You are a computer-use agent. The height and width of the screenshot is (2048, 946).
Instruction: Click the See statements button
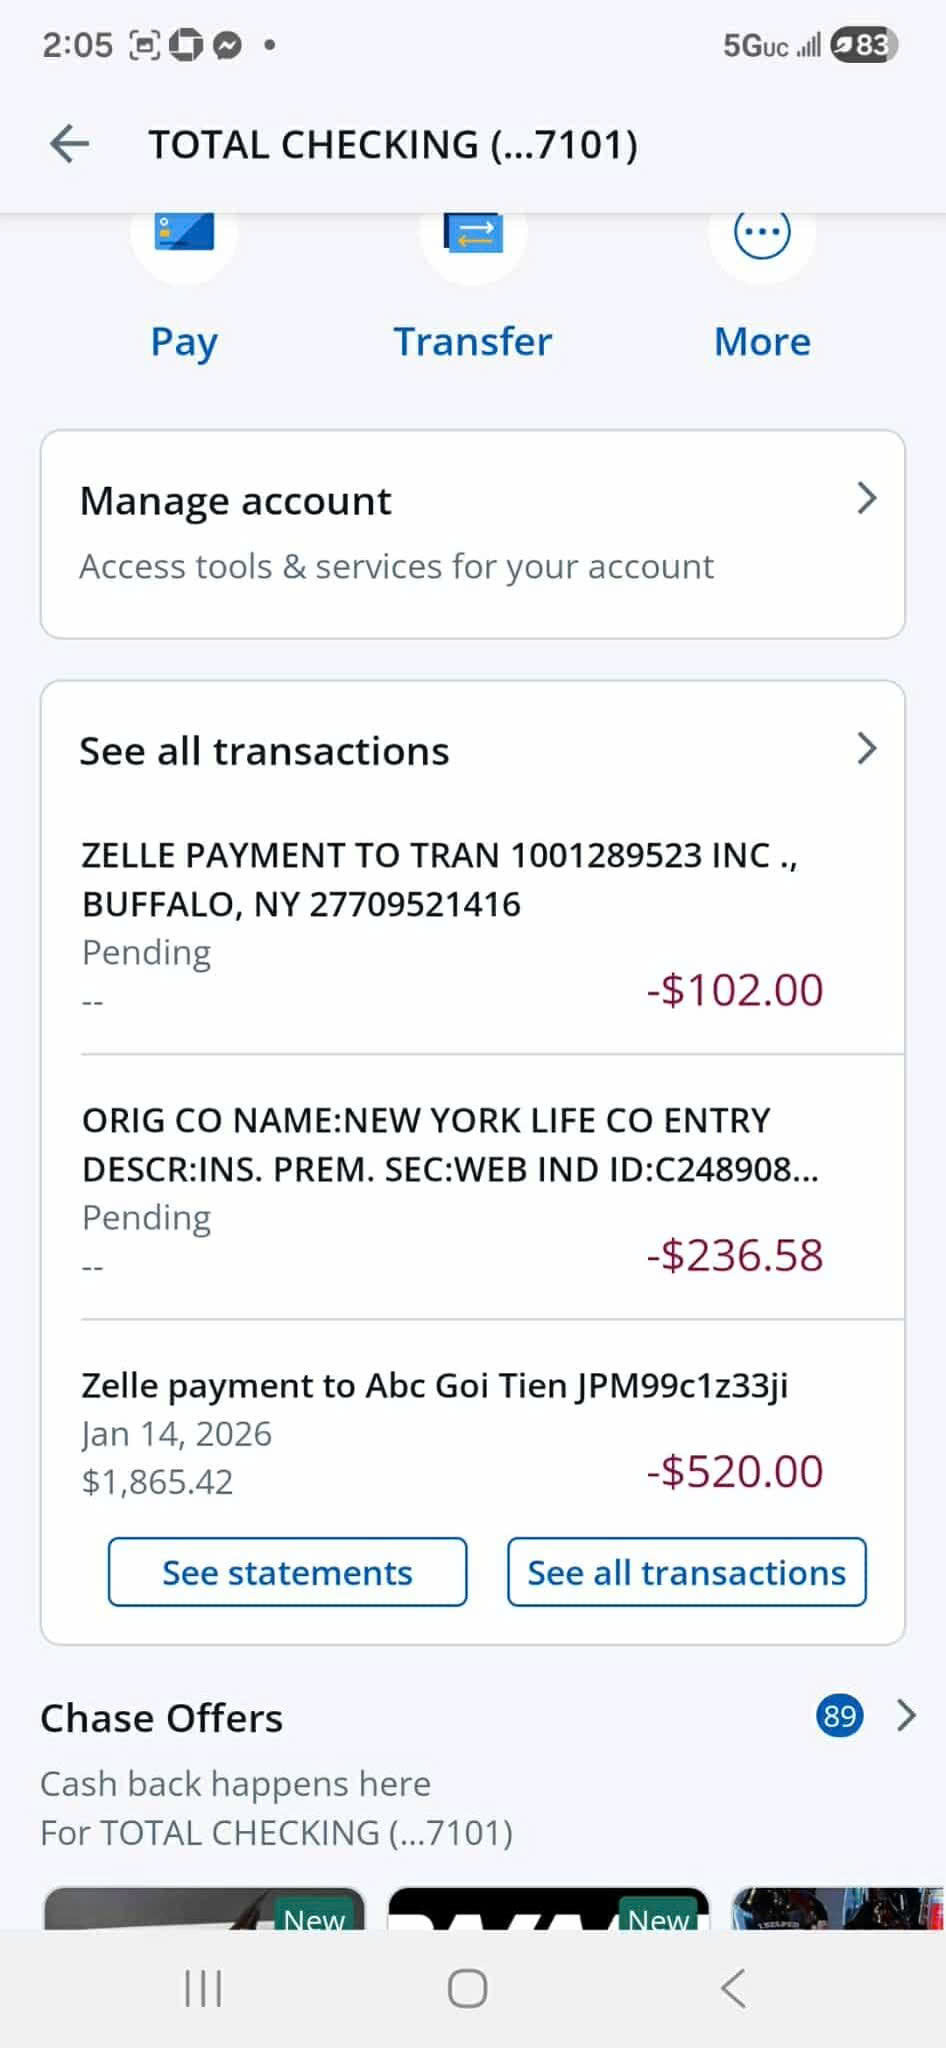coord(287,1572)
